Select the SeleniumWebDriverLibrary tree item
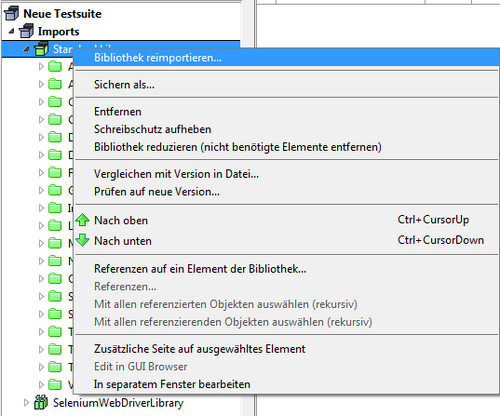The height and width of the screenshot is (416, 500). (x=118, y=403)
